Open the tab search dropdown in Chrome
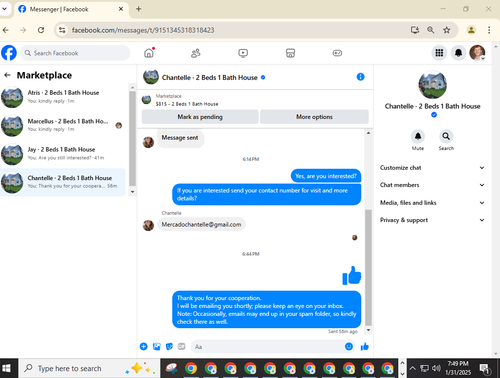The image size is (500, 378). 5,9
